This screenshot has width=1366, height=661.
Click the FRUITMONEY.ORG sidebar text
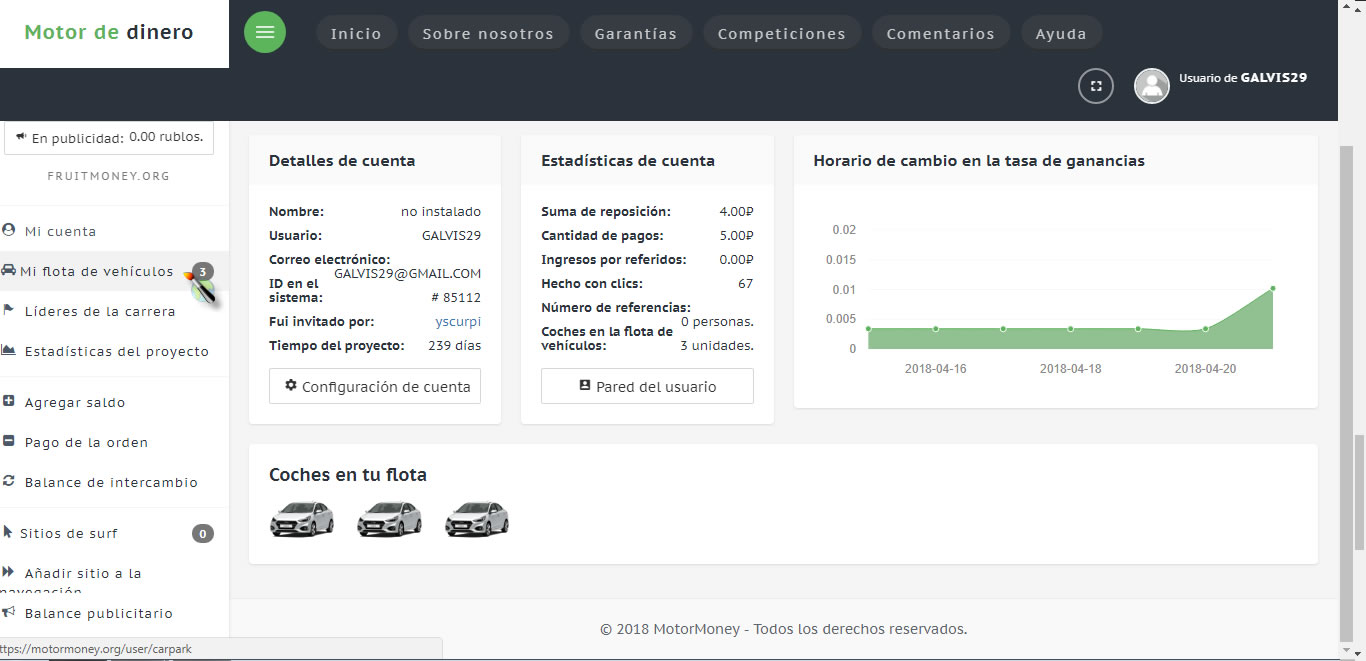[109, 176]
